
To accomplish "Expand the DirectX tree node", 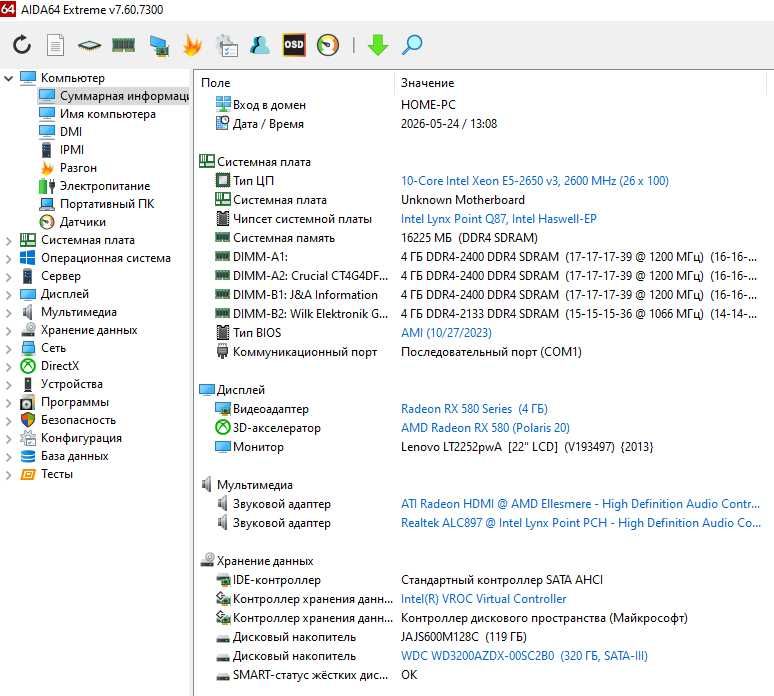I will click(8, 366).
